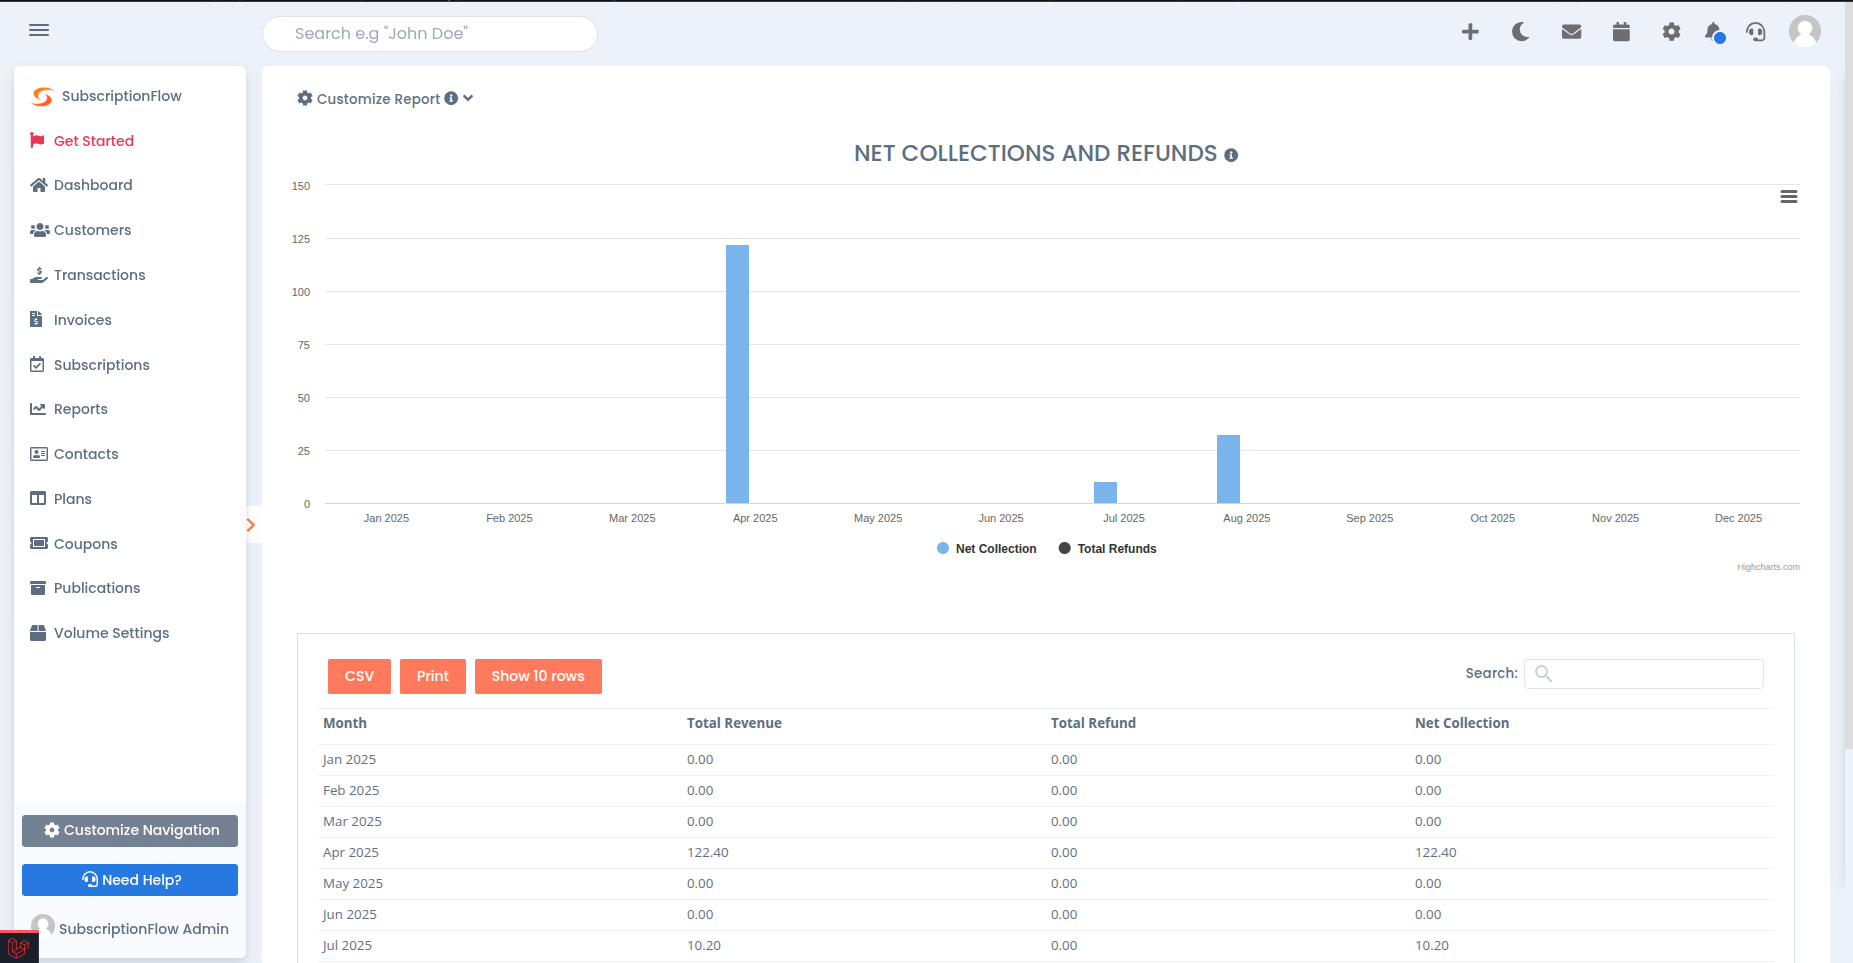Toggle the Total Refunds series in chart legend
Image resolution: width=1853 pixels, height=963 pixels.
click(x=1107, y=548)
